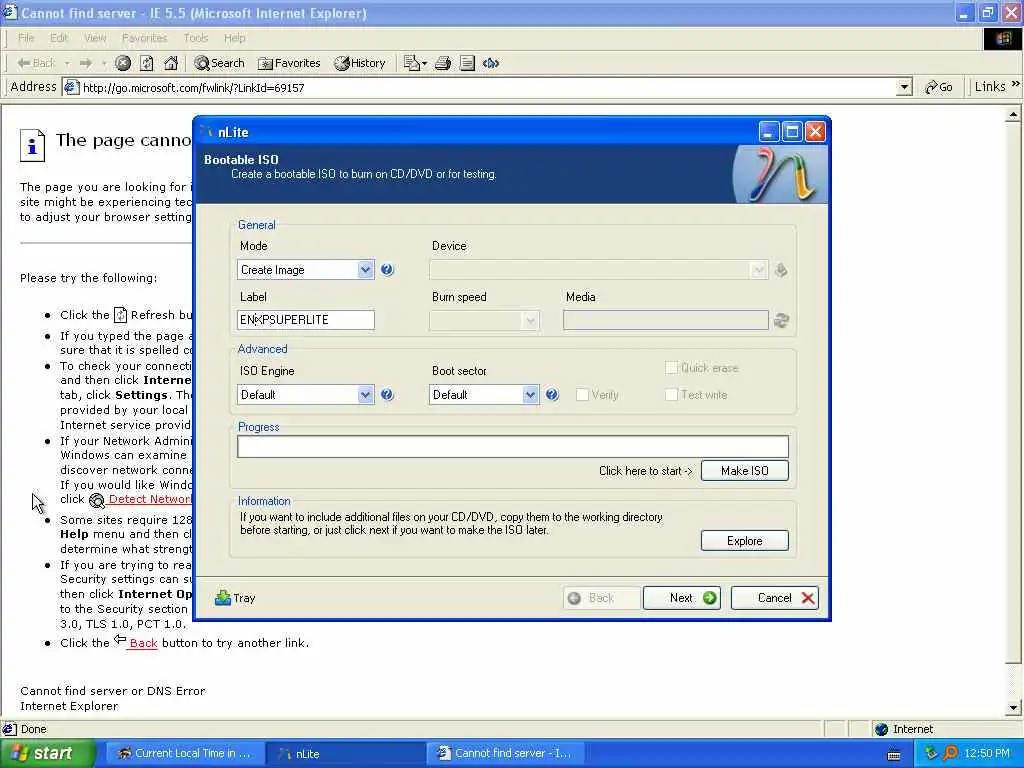Open the Mode dropdown (Create Image)
Image resolution: width=1024 pixels, height=768 pixels.
(366, 270)
